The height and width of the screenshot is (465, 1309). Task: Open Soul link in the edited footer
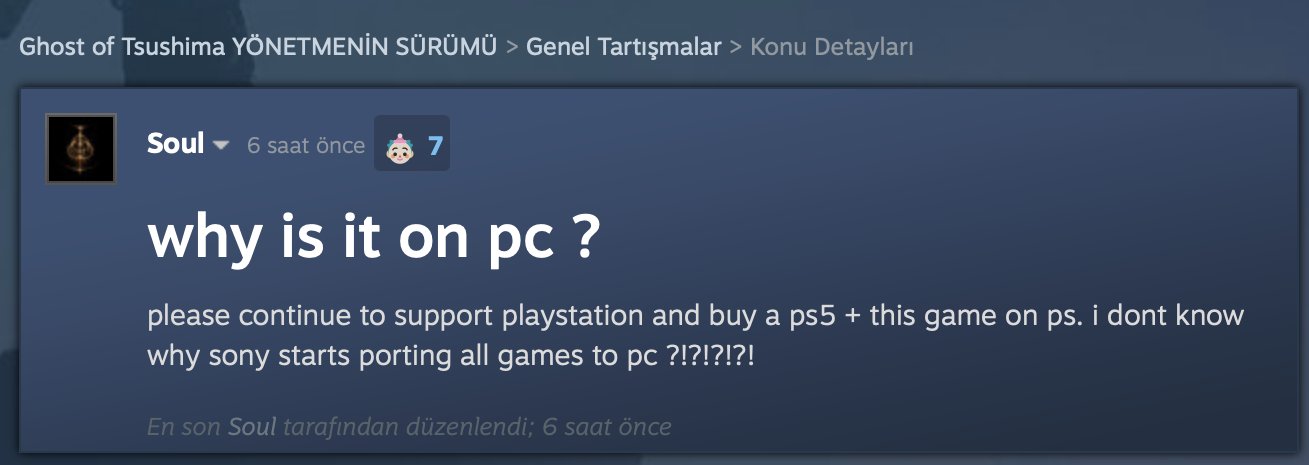coord(253,427)
